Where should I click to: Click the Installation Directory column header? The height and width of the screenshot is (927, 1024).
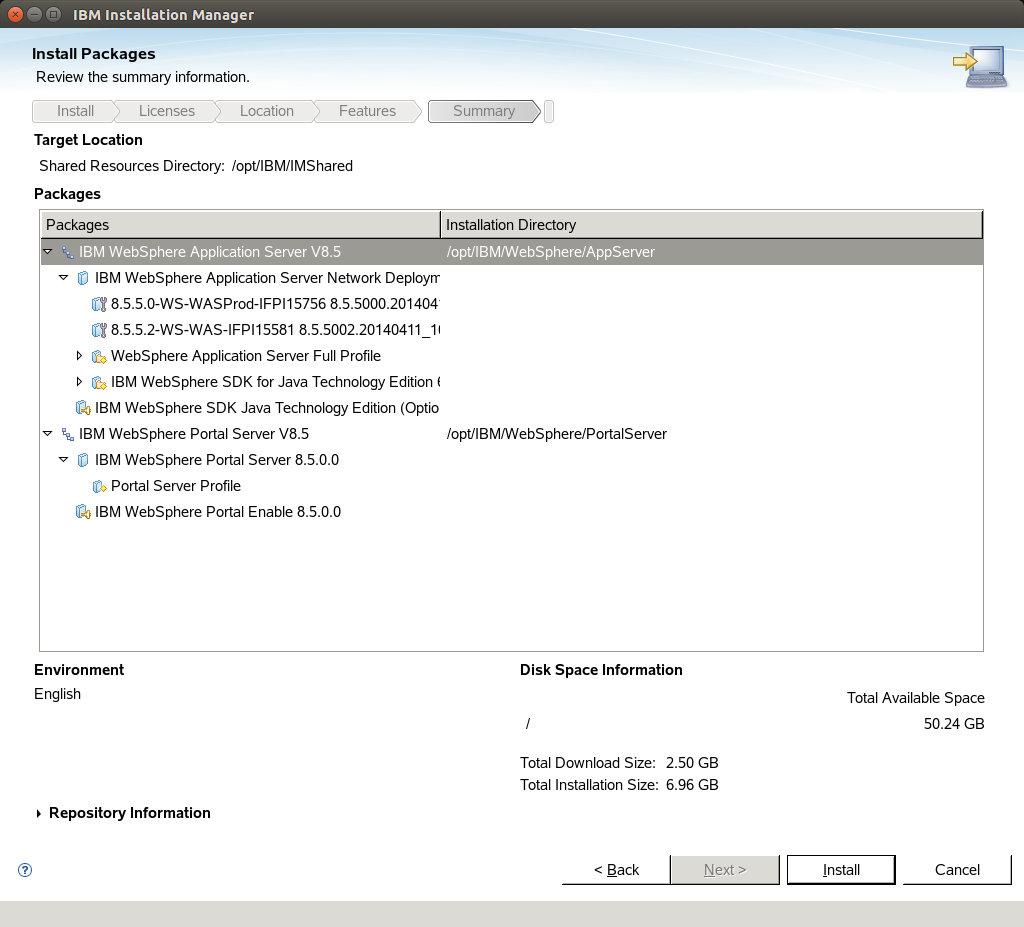(x=712, y=225)
